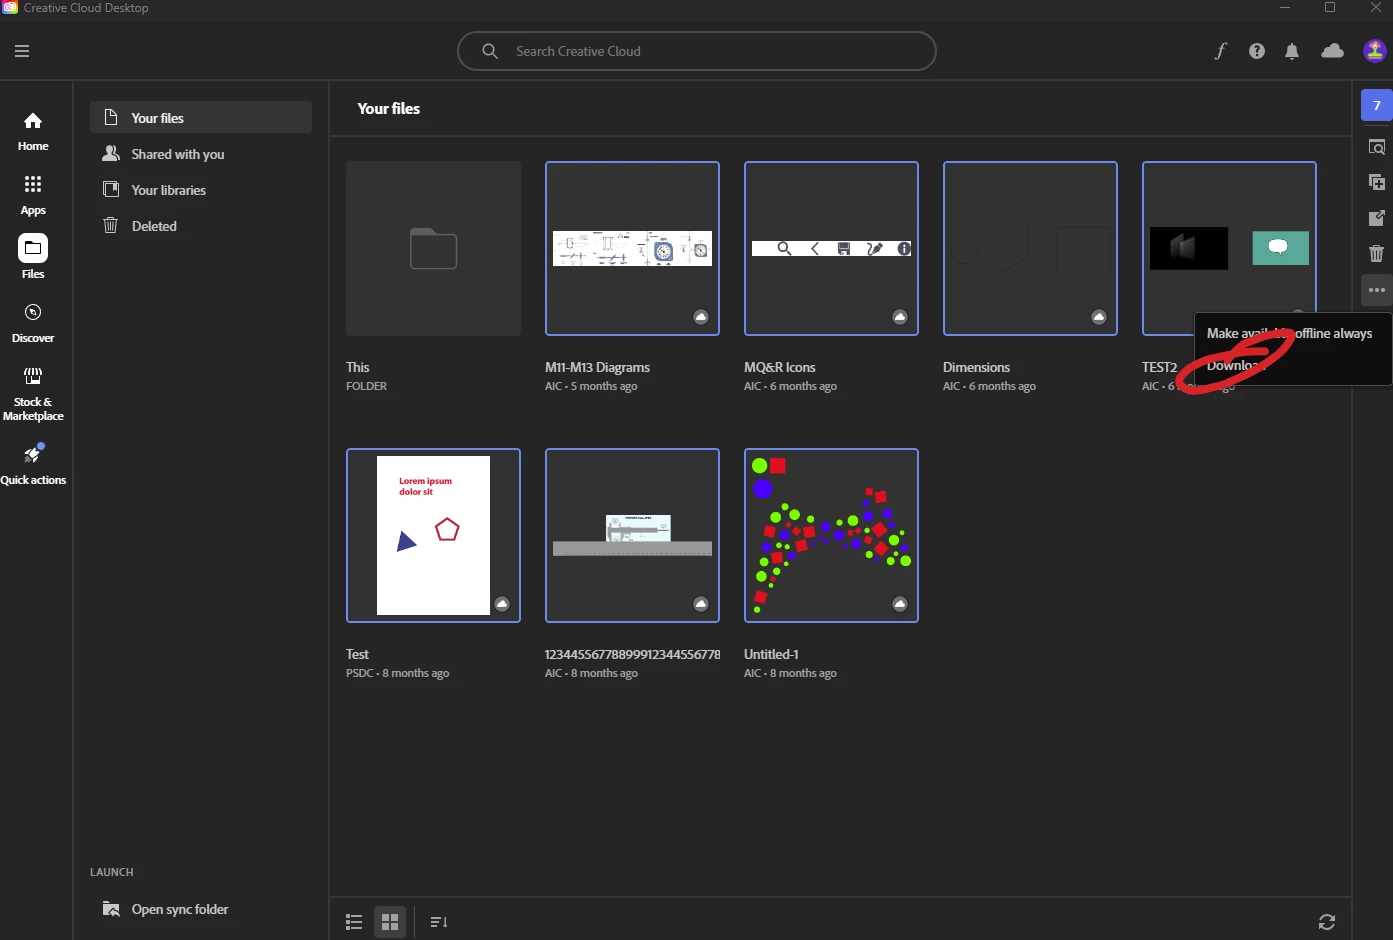Image resolution: width=1393 pixels, height=940 pixels.
Task: Select the Files sidebar icon
Action: coord(33,258)
